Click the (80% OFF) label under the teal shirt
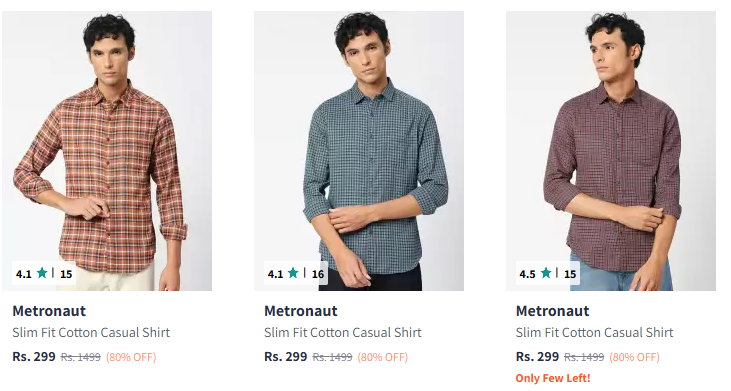 383,357
